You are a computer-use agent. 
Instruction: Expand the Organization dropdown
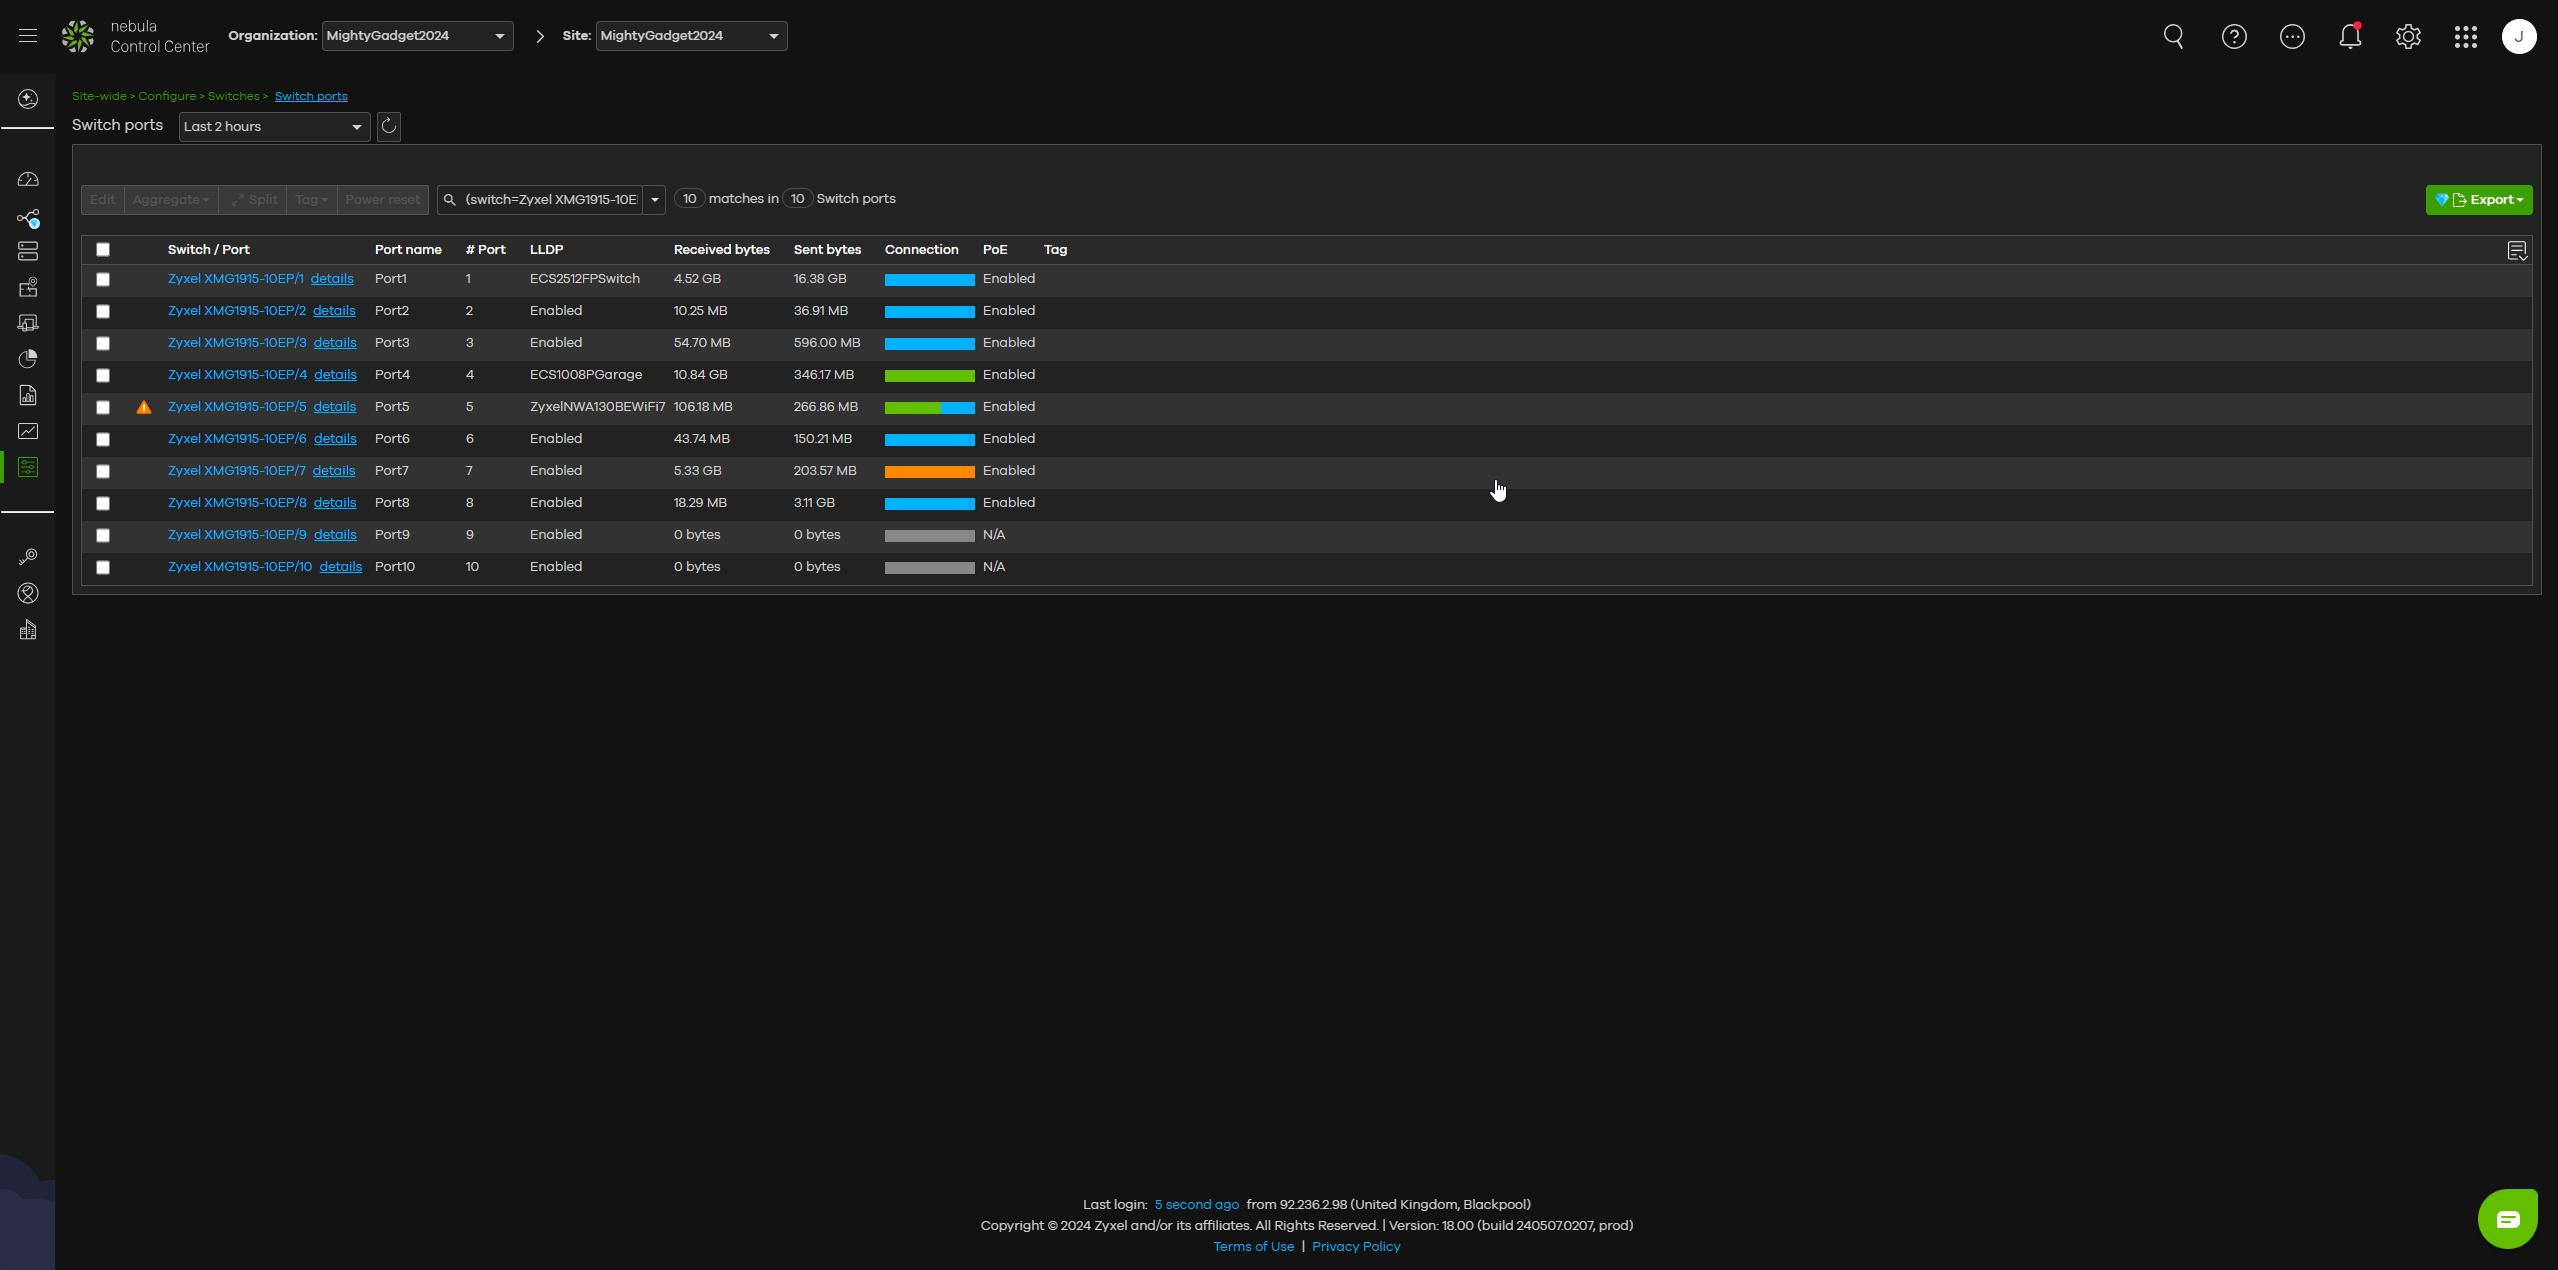click(x=417, y=36)
